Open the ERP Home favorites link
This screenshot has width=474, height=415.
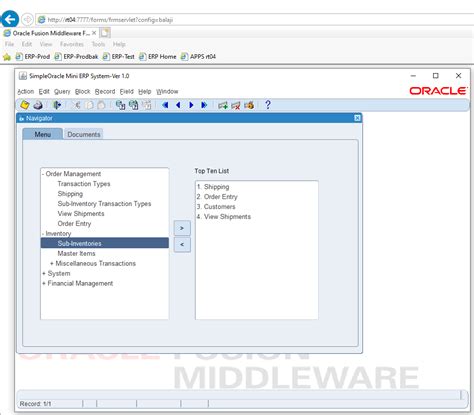(158, 57)
